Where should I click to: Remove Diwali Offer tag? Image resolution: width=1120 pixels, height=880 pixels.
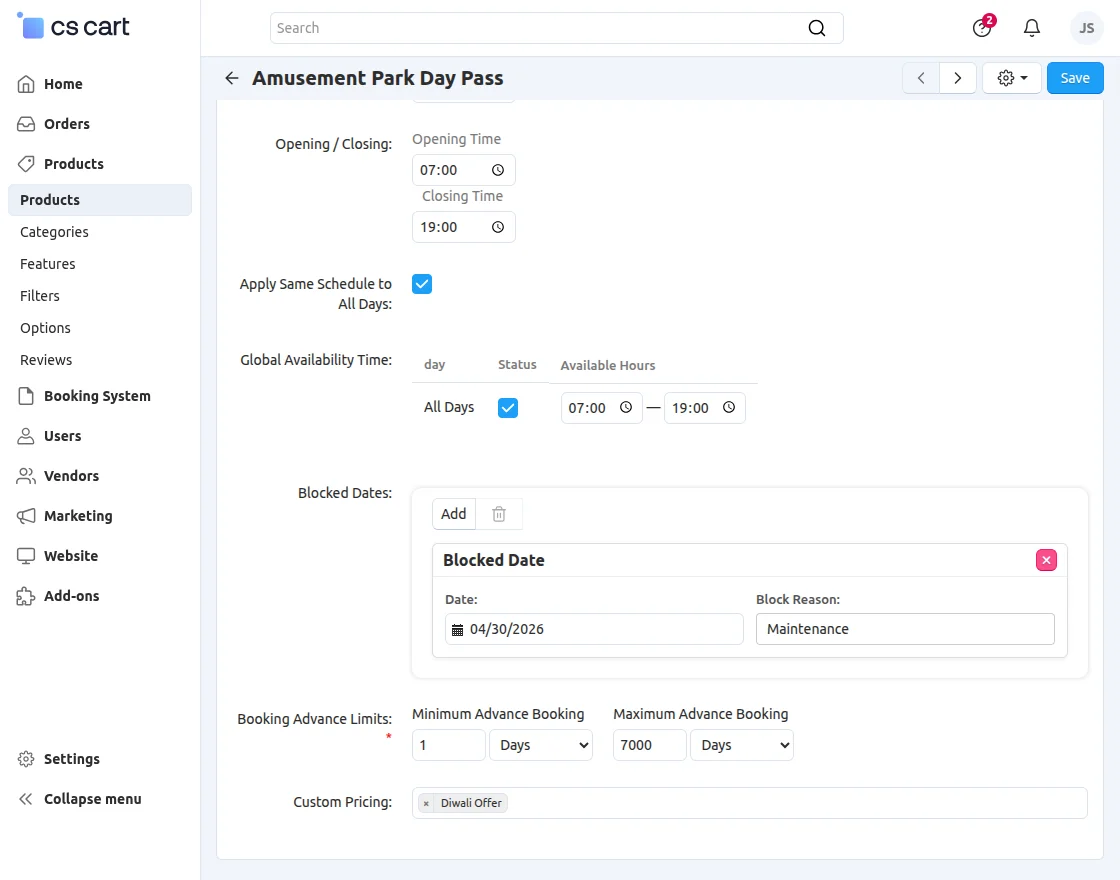tap(426, 803)
